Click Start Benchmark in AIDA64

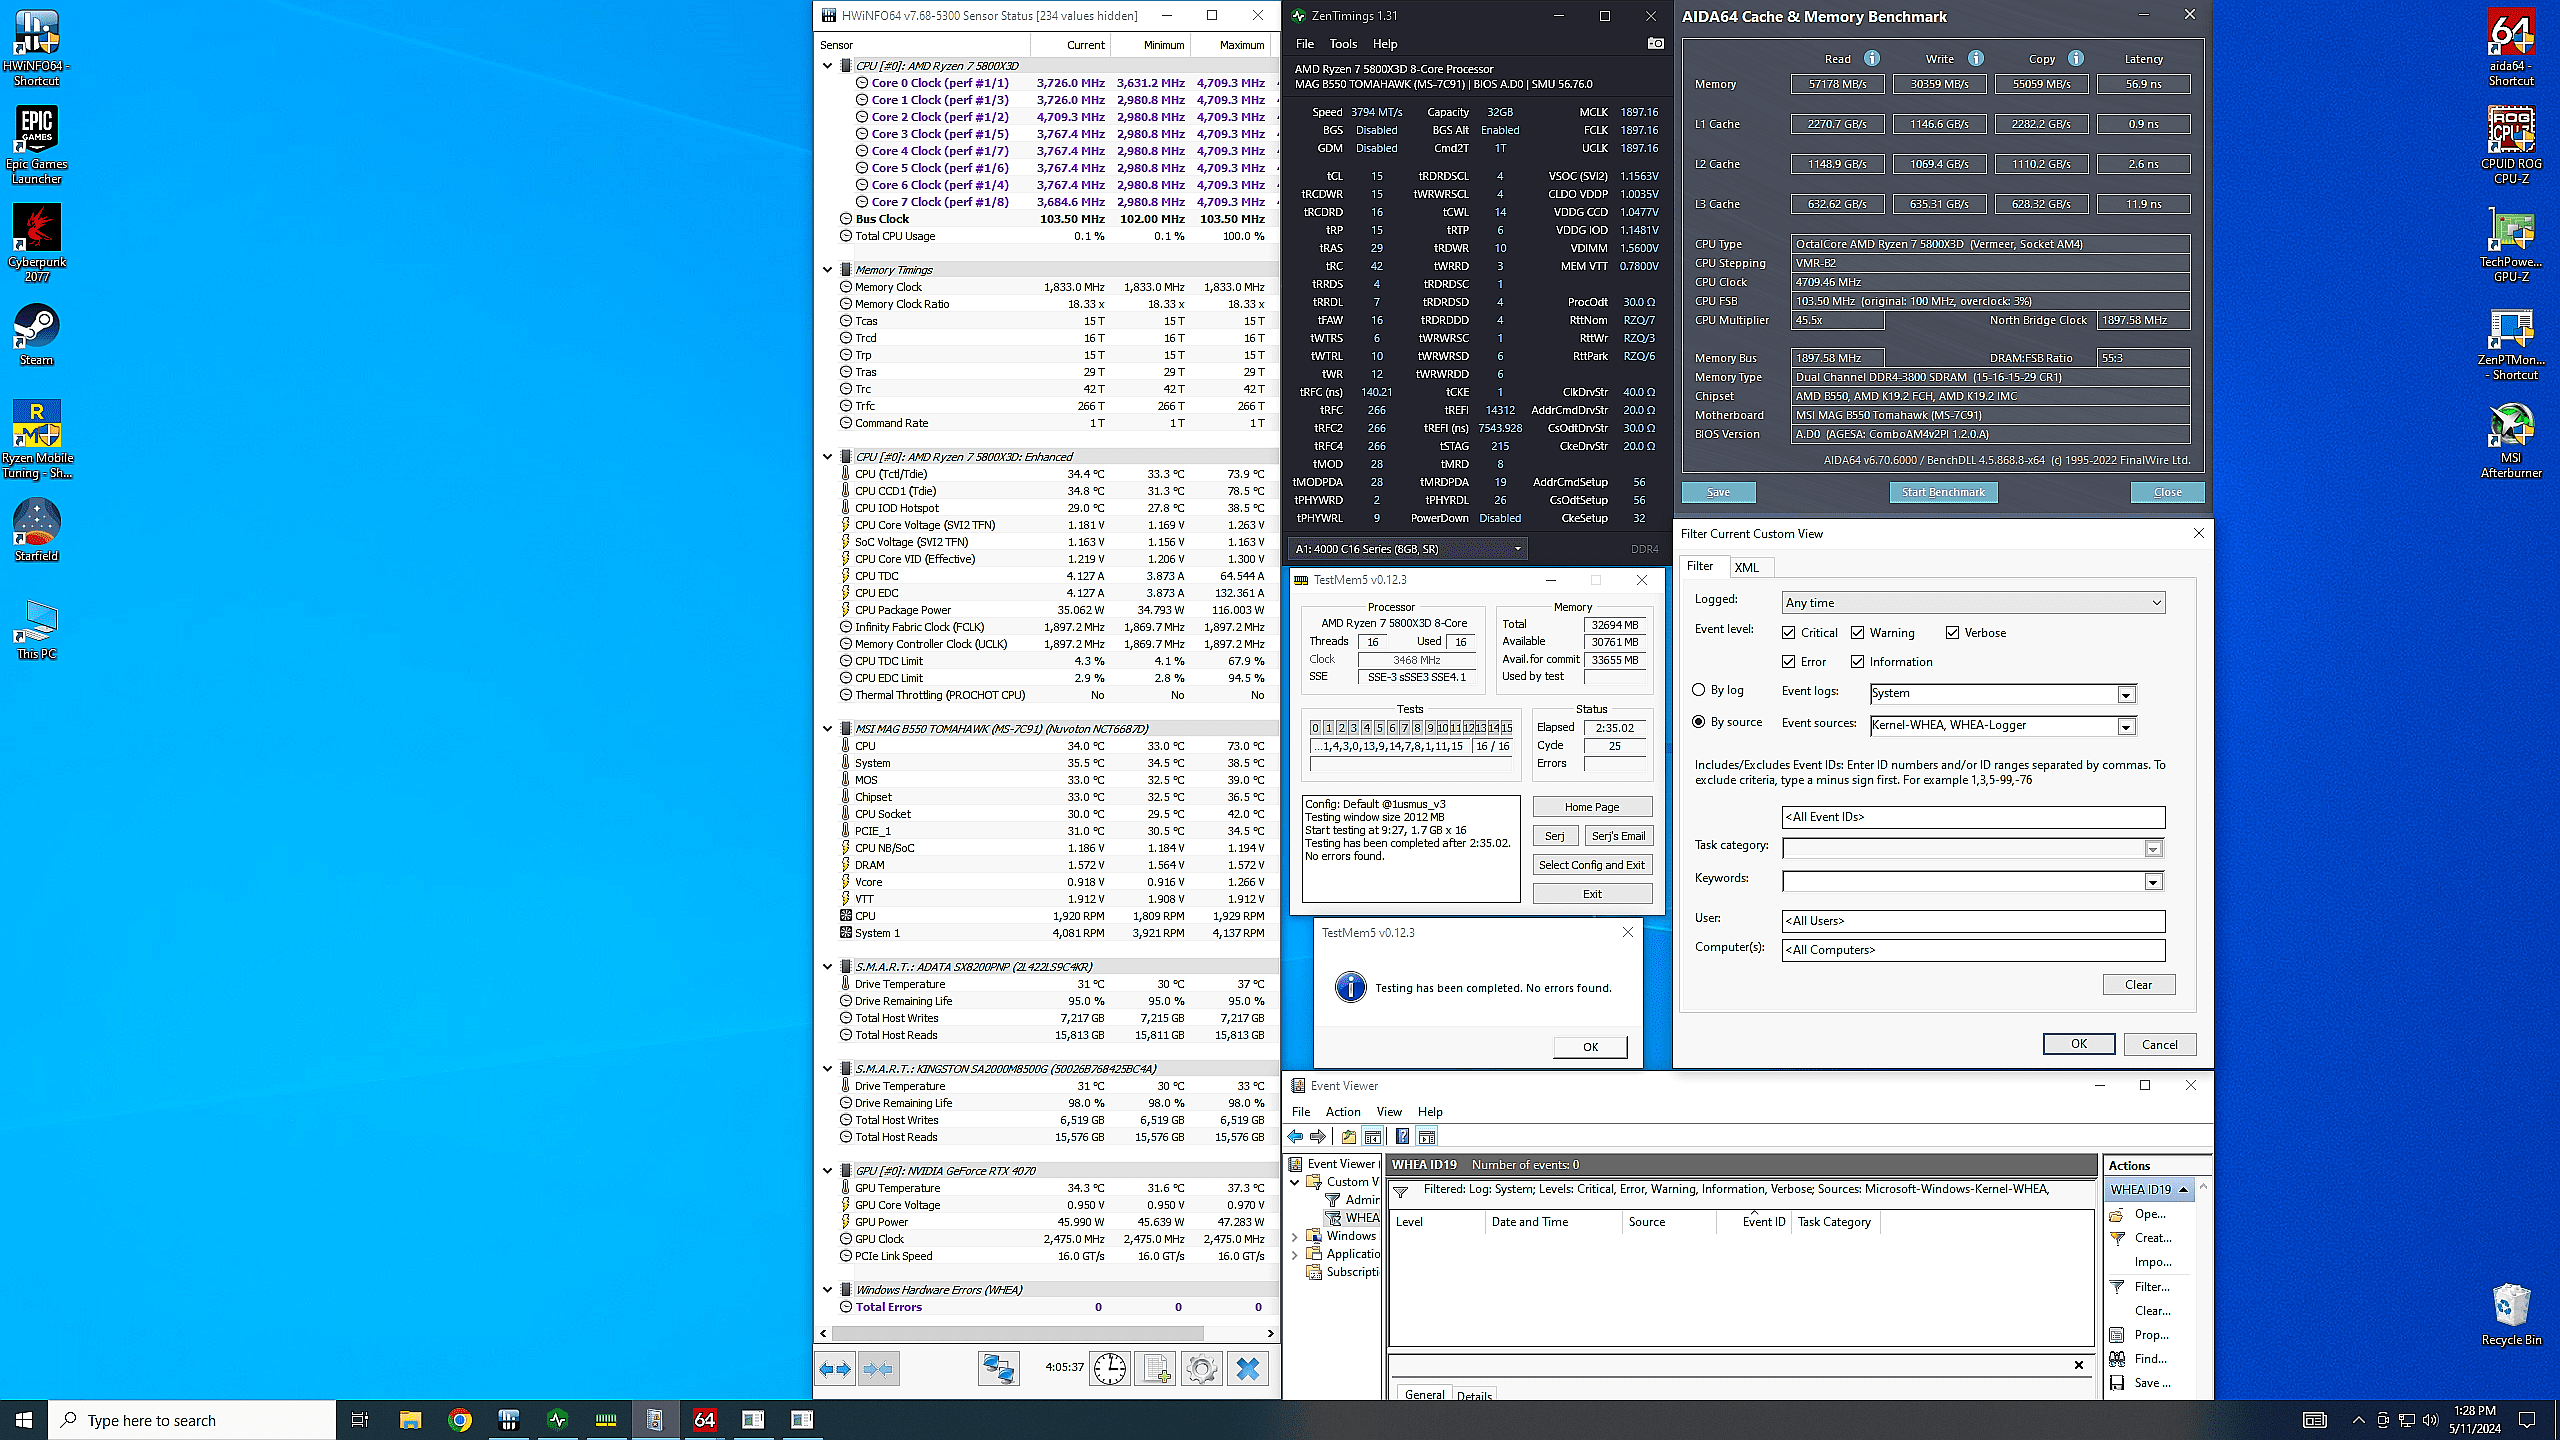point(1943,492)
